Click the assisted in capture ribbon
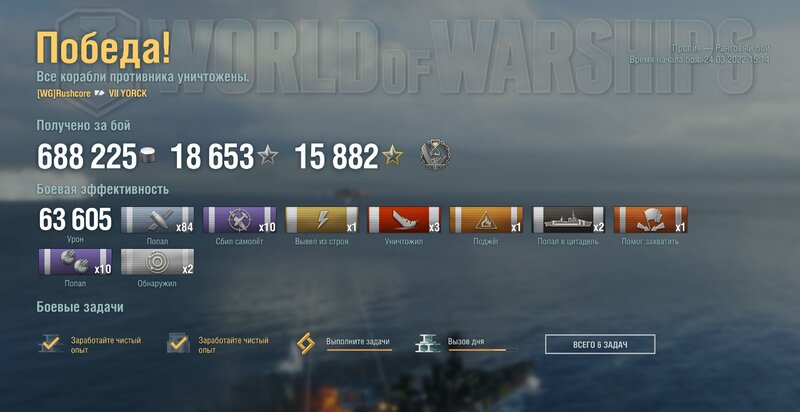The width and height of the screenshot is (800, 412). 651,220
